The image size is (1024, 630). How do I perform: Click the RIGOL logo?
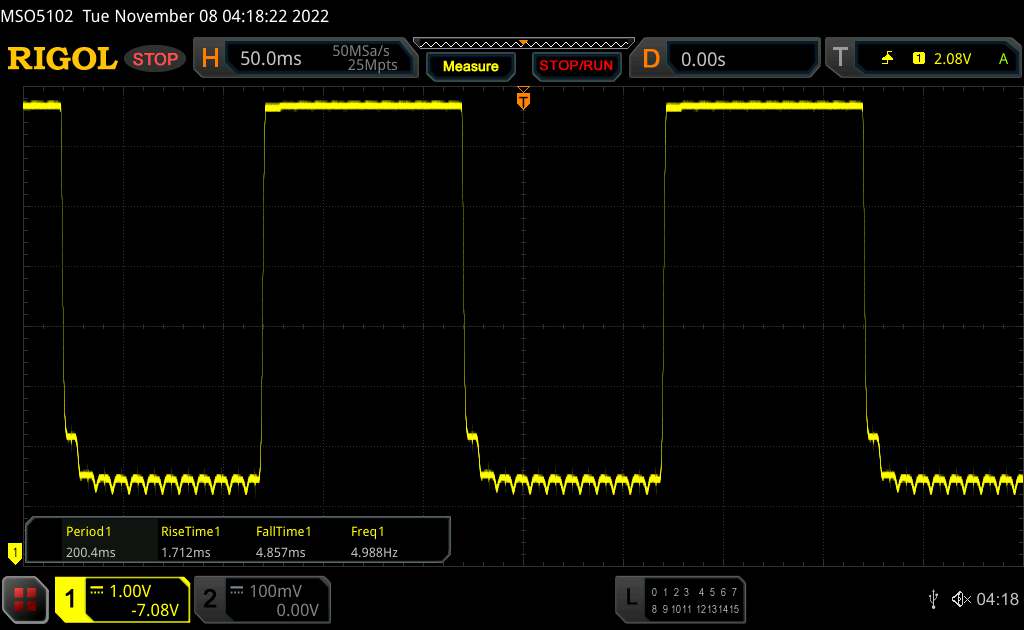[x=62, y=59]
